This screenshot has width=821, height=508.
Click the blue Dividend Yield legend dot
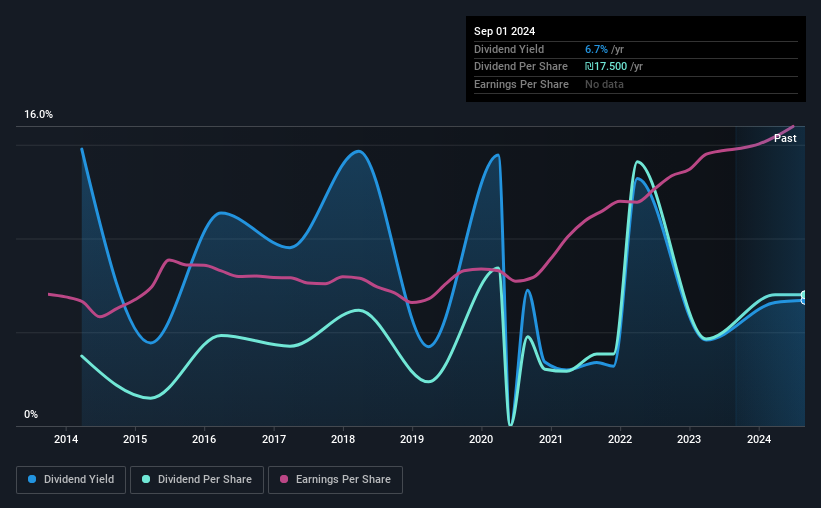pyautogui.click(x=32, y=479)
